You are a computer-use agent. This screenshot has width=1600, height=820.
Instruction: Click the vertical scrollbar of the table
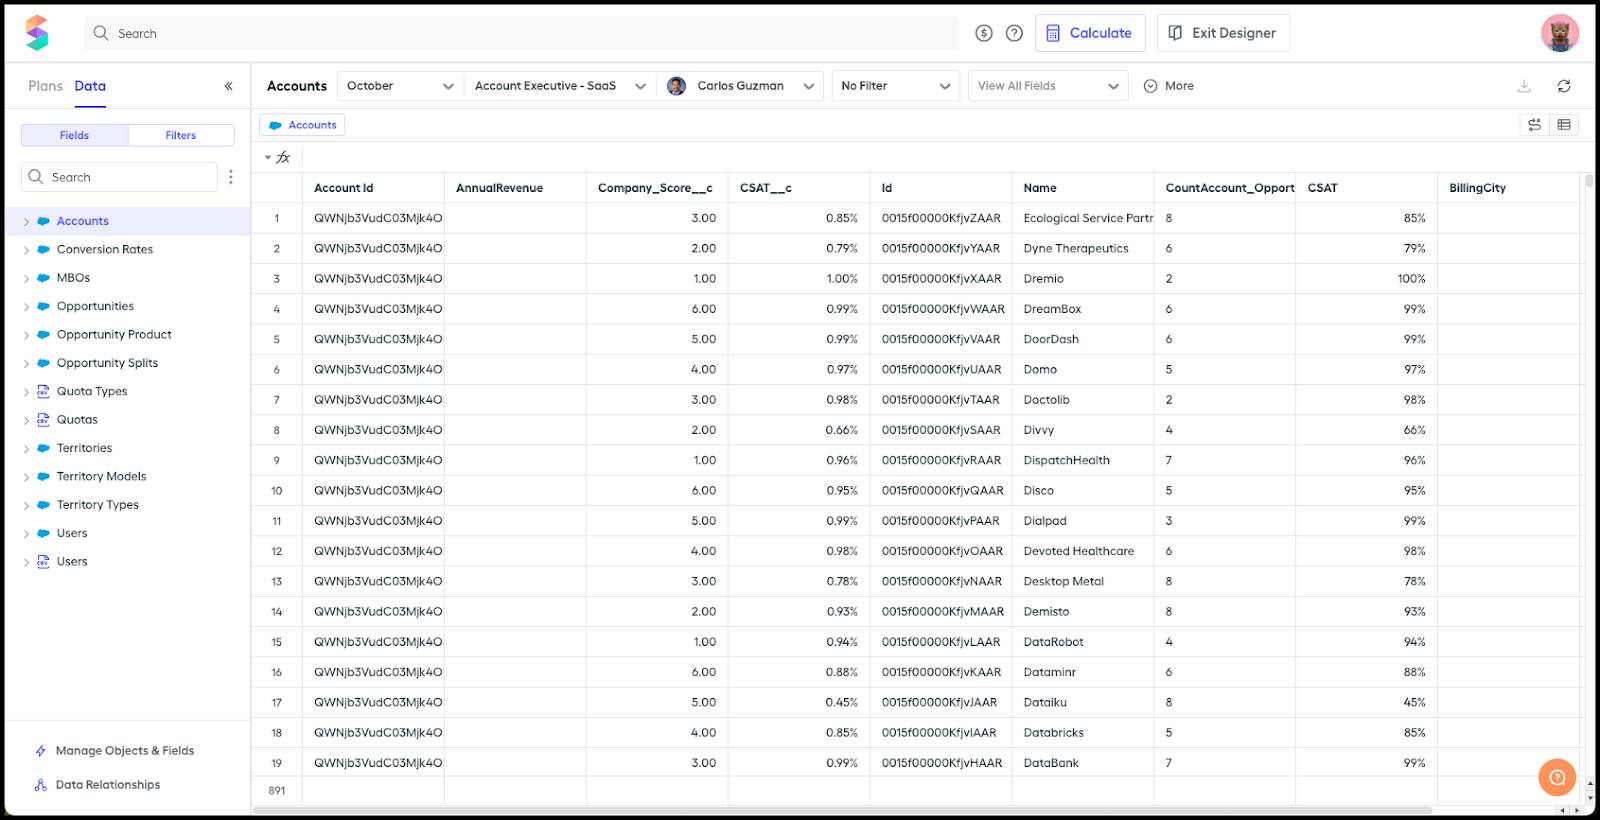1590,181
